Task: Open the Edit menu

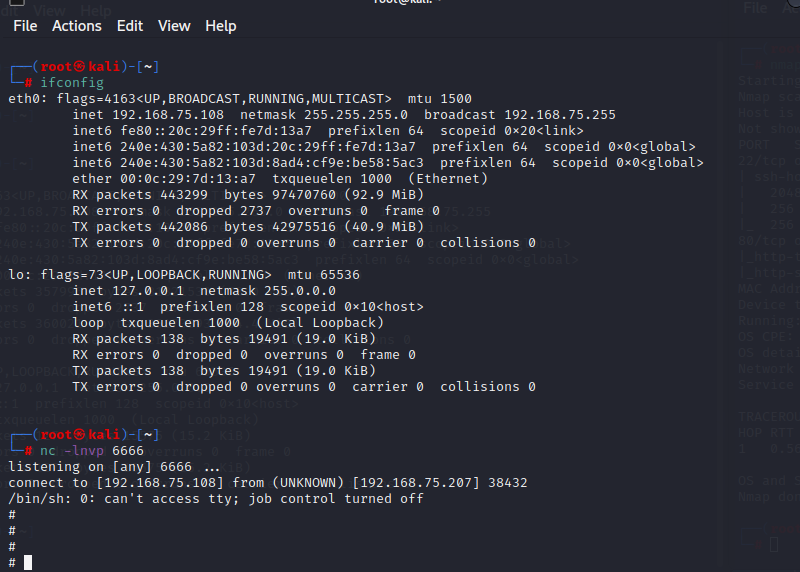Action: [130, 26]
